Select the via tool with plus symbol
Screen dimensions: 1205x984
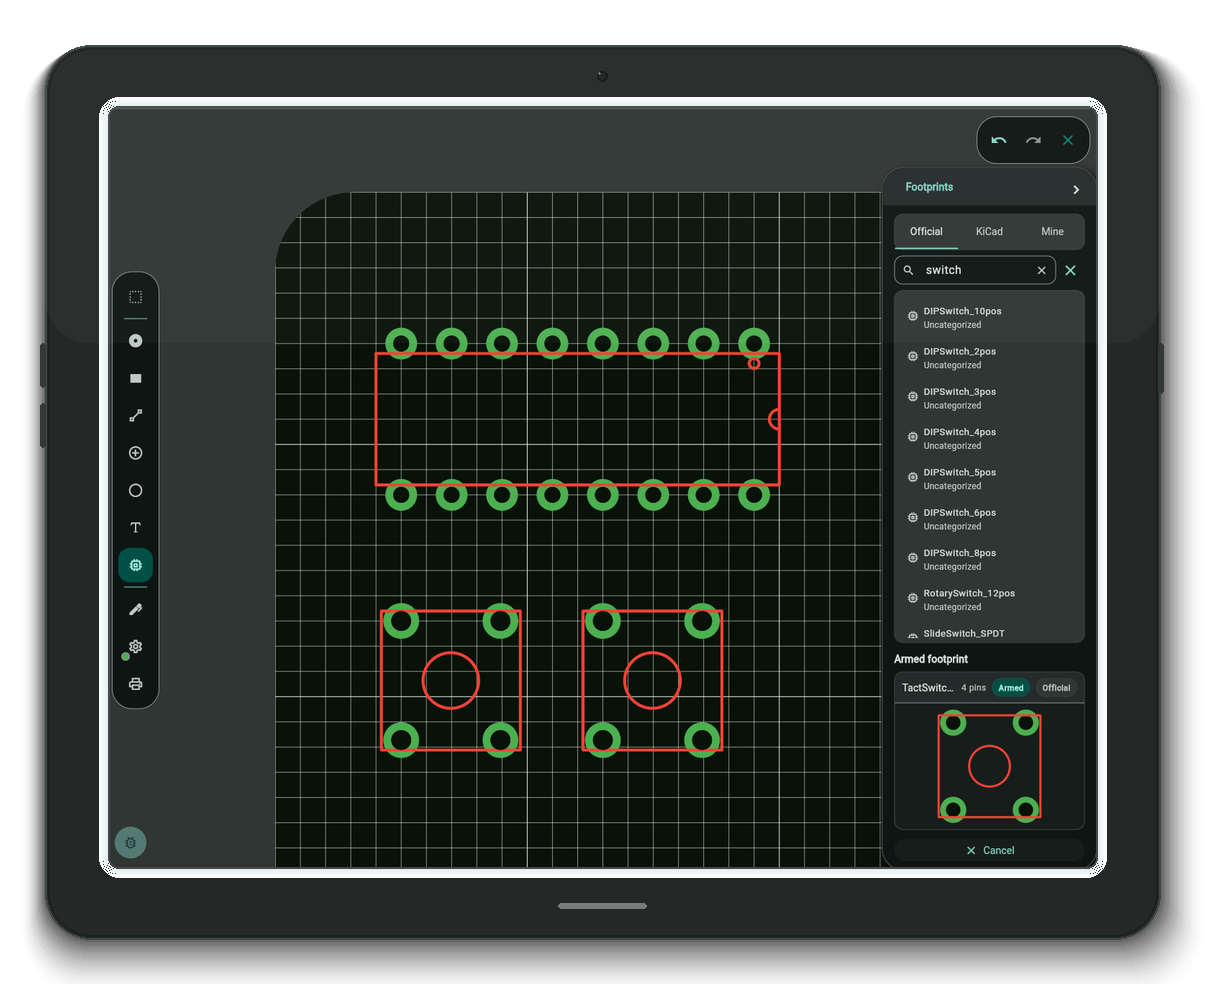coord(135,453)
